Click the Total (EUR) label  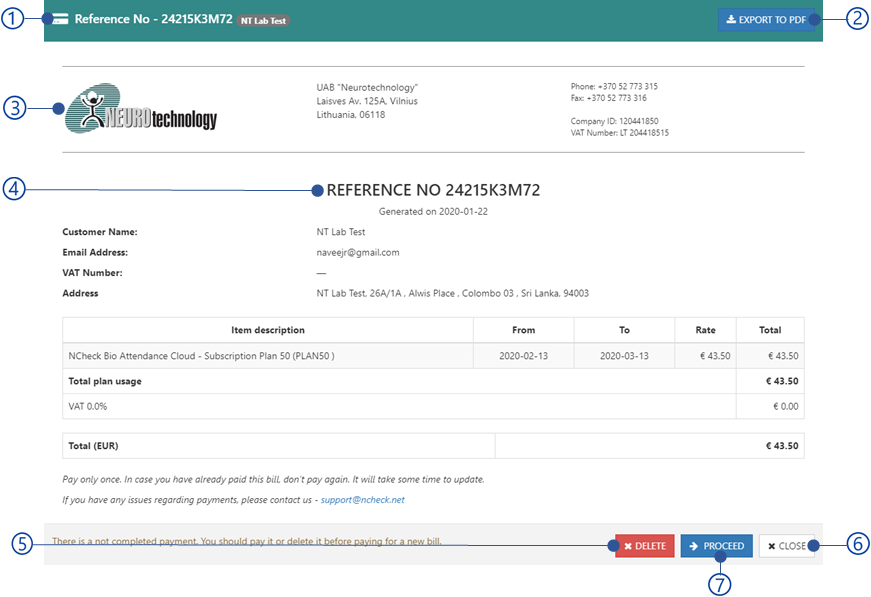pos(93,446)
